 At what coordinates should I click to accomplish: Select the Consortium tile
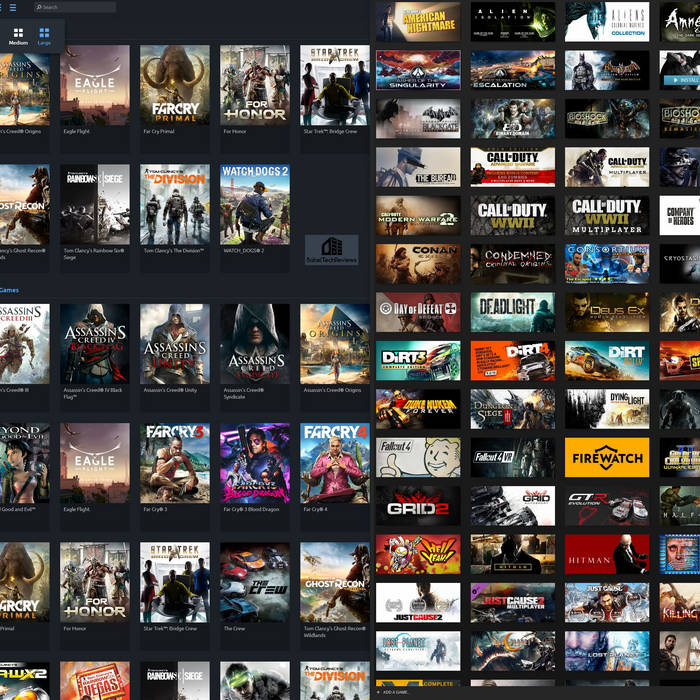click(607, 264)
